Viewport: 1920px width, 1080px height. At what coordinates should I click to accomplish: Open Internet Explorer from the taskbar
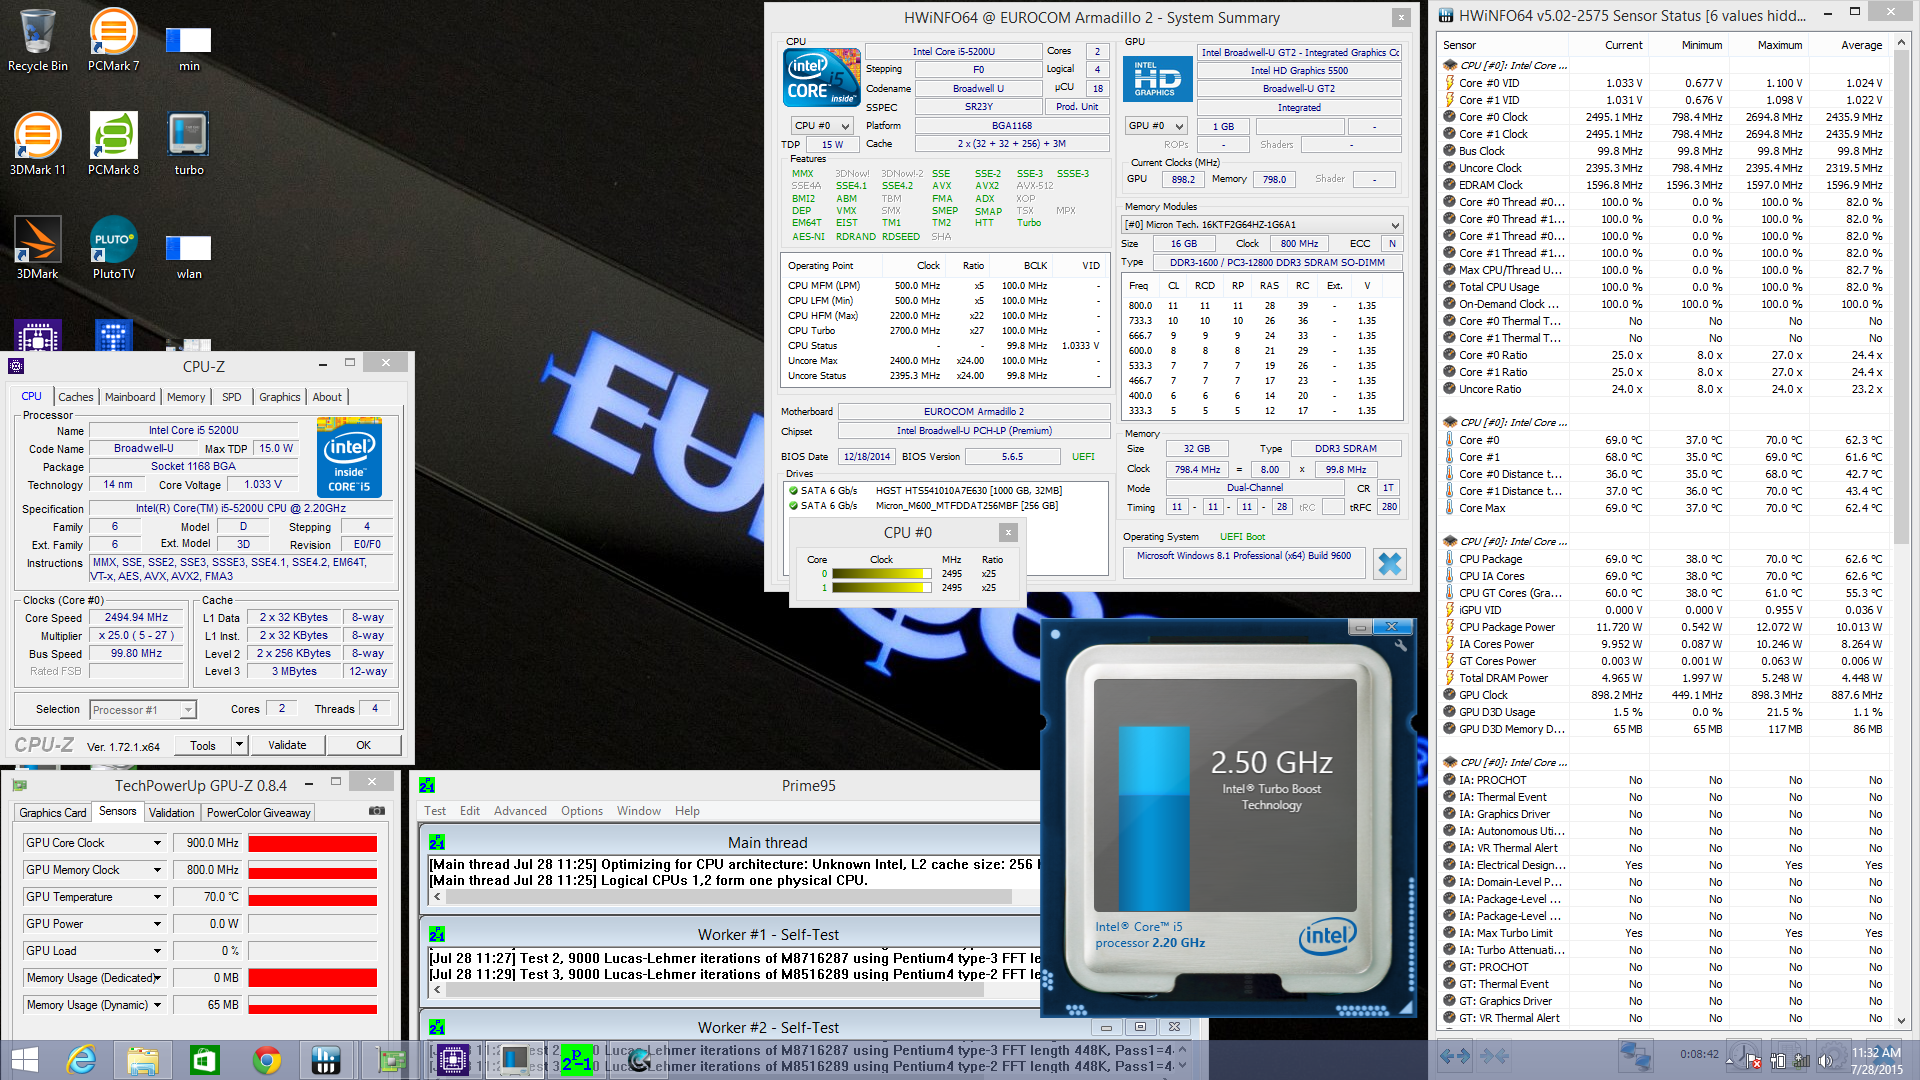tap(81, 1060)
